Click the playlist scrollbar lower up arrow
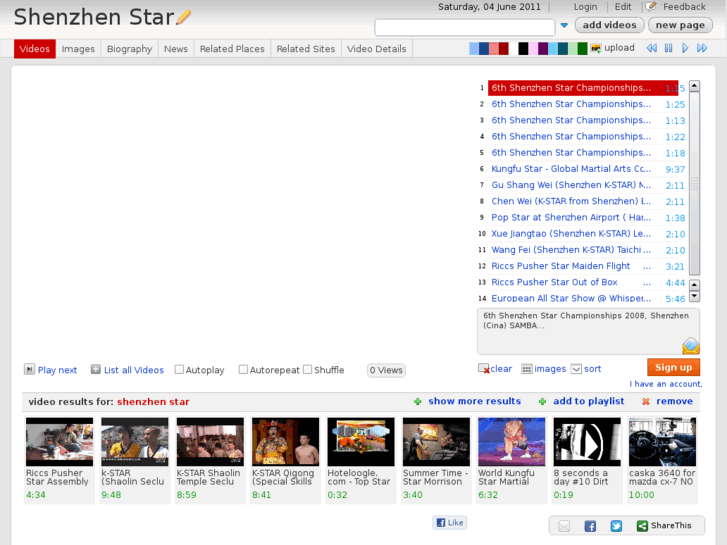Screen dimensions: 727x545 tap(694, 285)
